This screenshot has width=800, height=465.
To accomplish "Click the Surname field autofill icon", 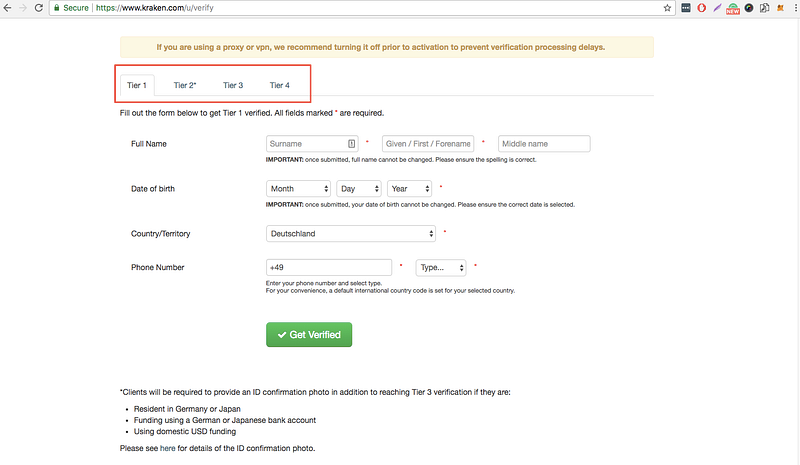I will (x=352, y=144).
